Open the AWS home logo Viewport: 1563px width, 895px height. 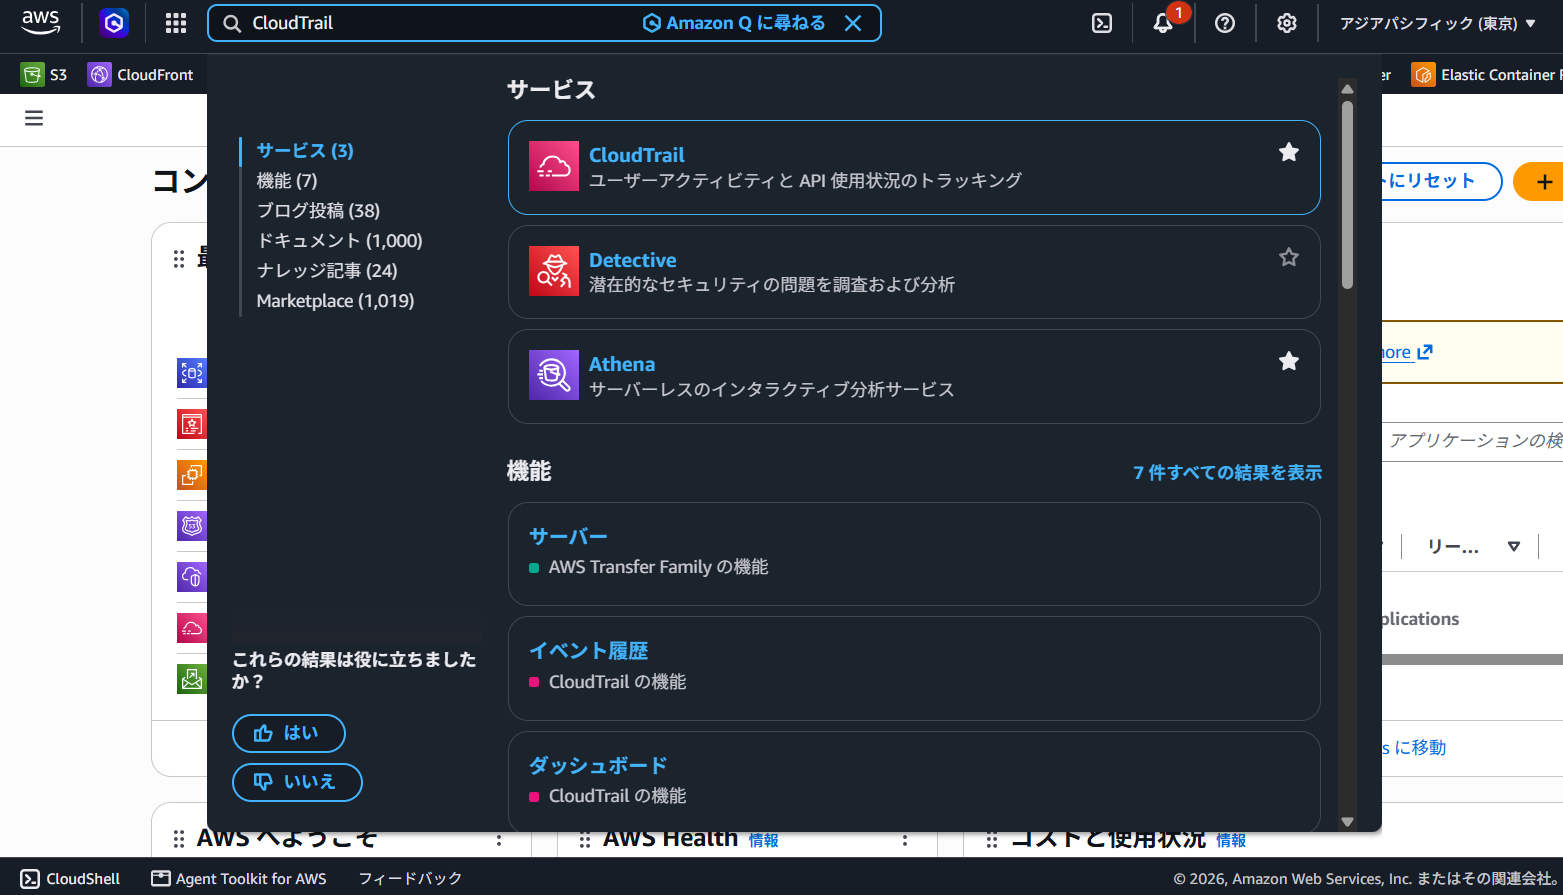click(41, 23)
